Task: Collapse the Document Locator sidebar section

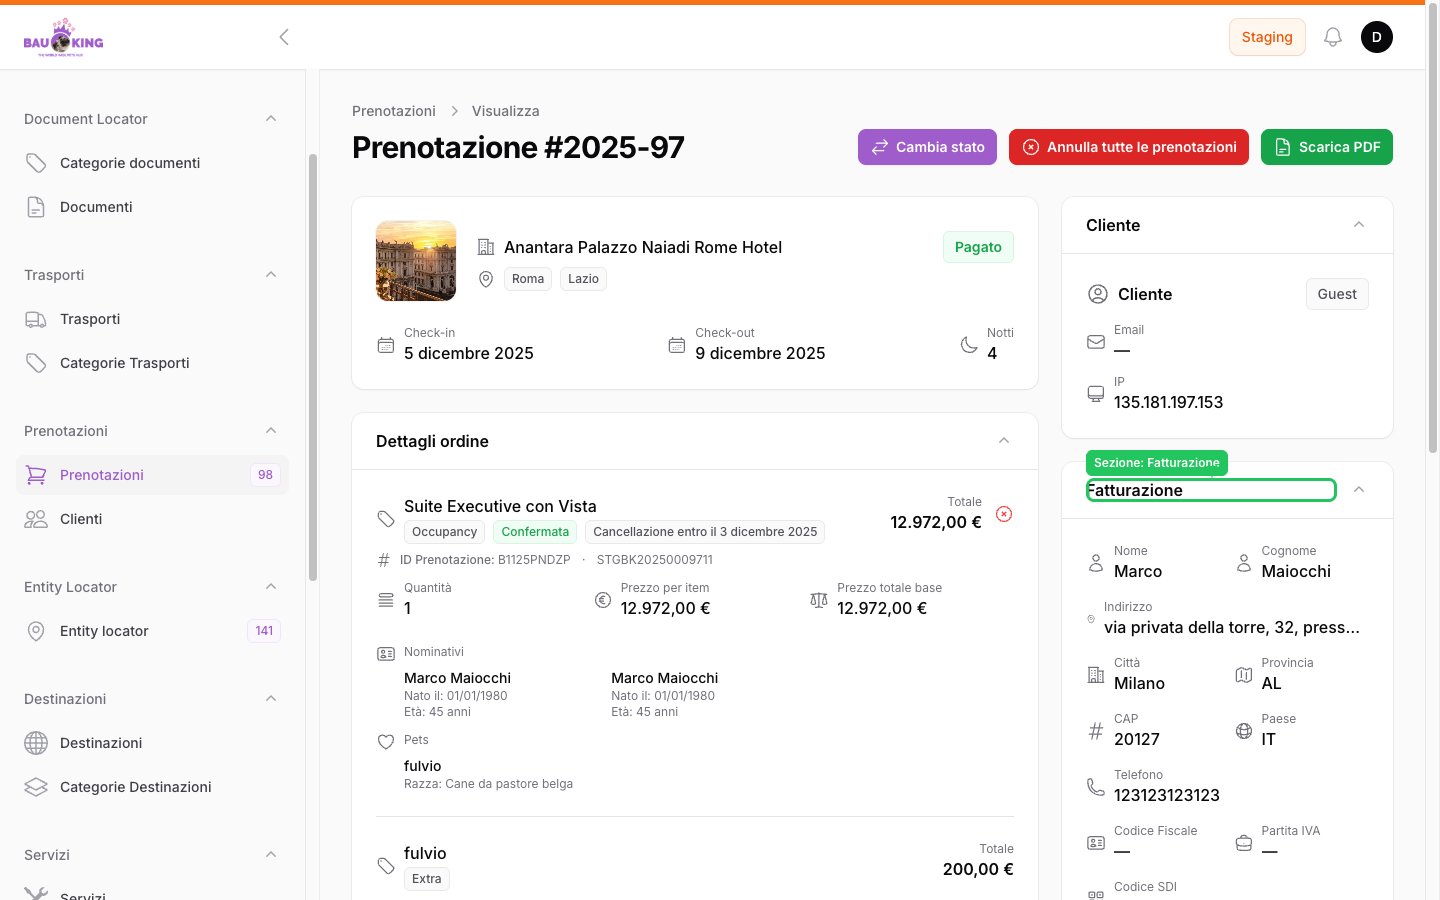Action: 271,119
